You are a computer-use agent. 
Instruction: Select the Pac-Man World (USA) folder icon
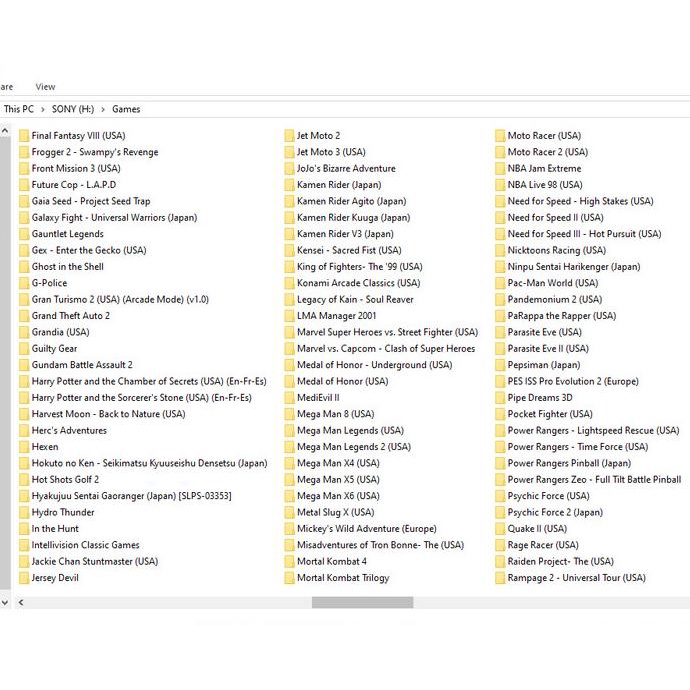(x=500, y=283)
